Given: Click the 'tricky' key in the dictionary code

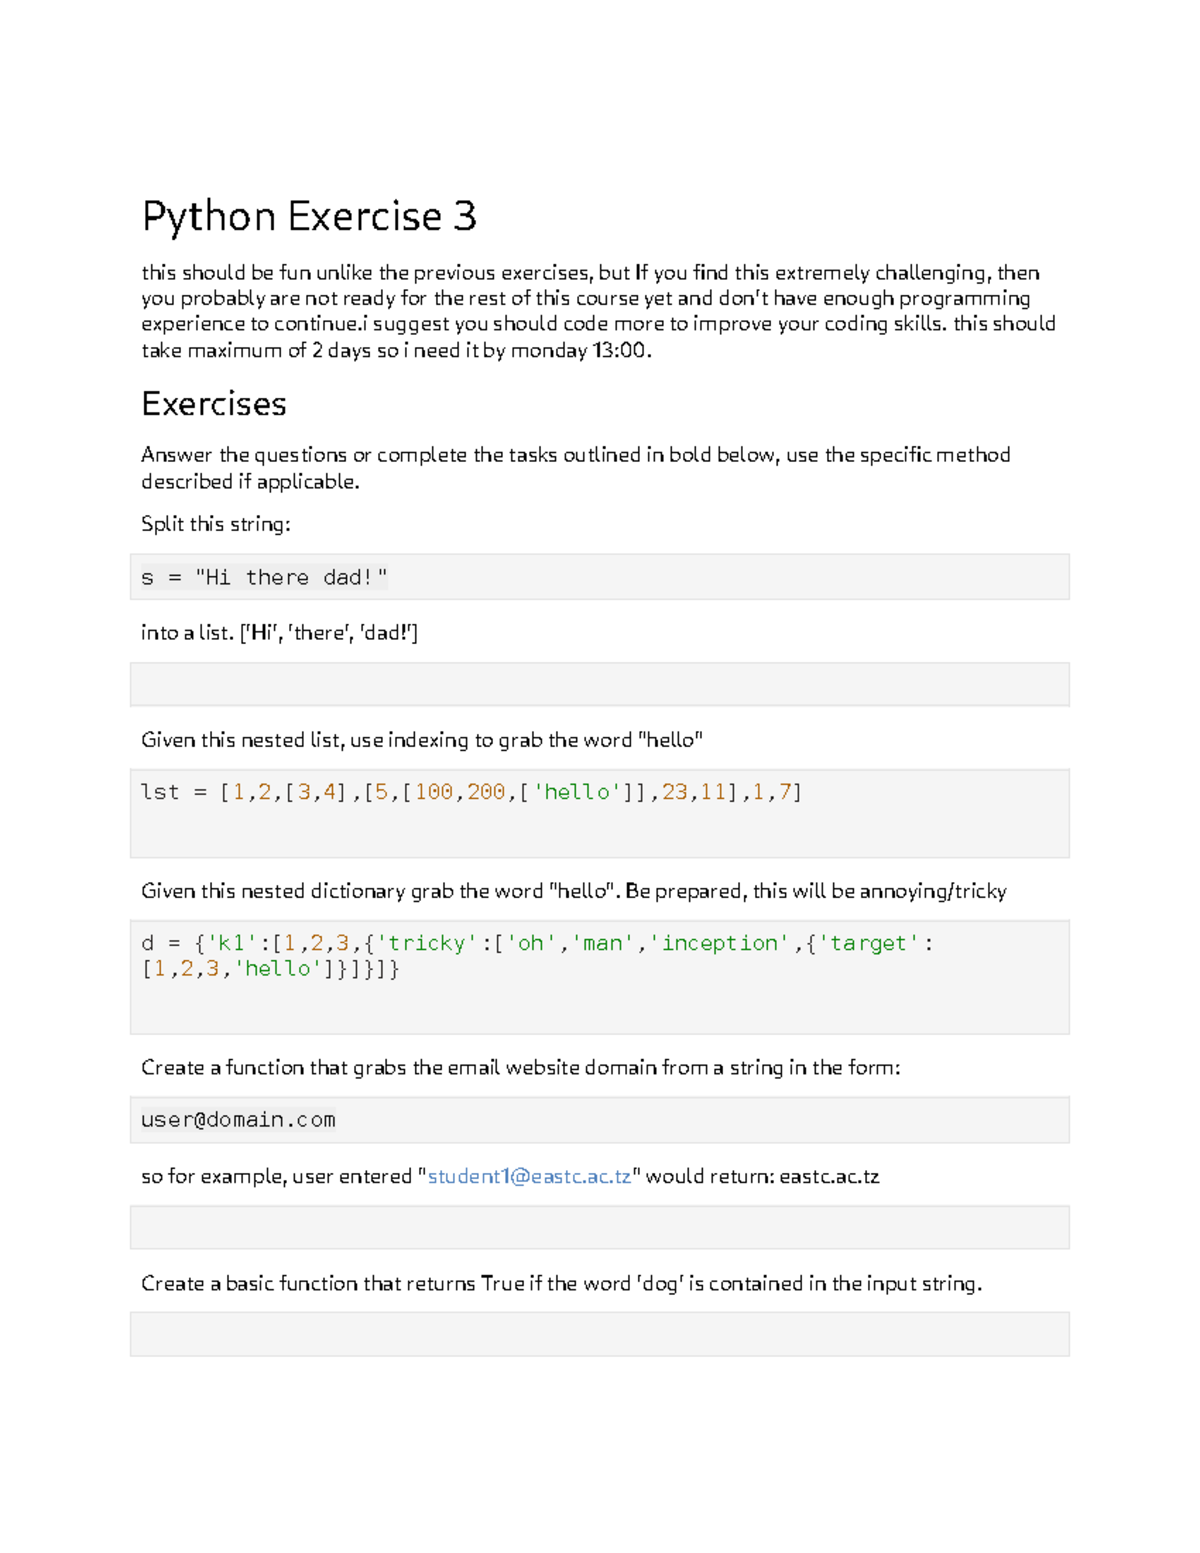Looking at the screenshot, I should click(428, 943).
